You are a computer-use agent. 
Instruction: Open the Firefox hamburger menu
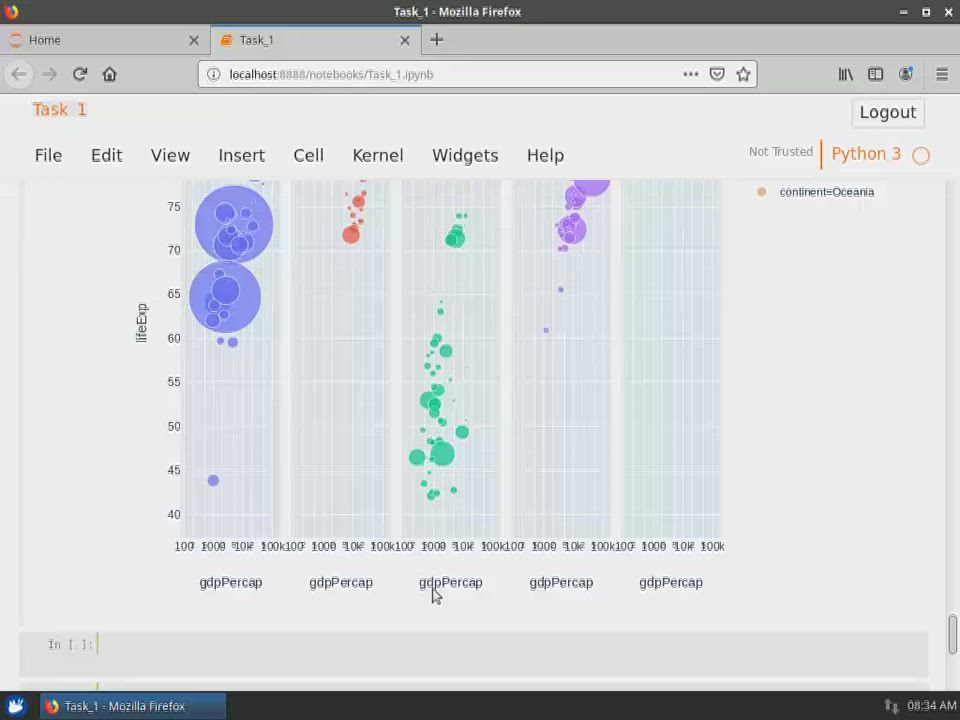941,74
